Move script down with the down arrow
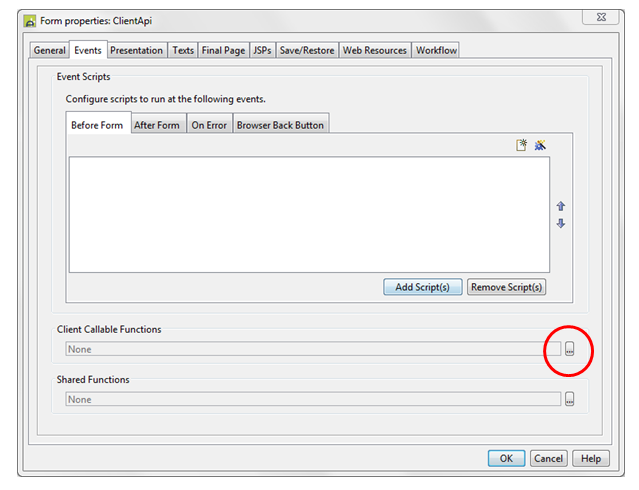The image size is (639, 490). point(561,223)
